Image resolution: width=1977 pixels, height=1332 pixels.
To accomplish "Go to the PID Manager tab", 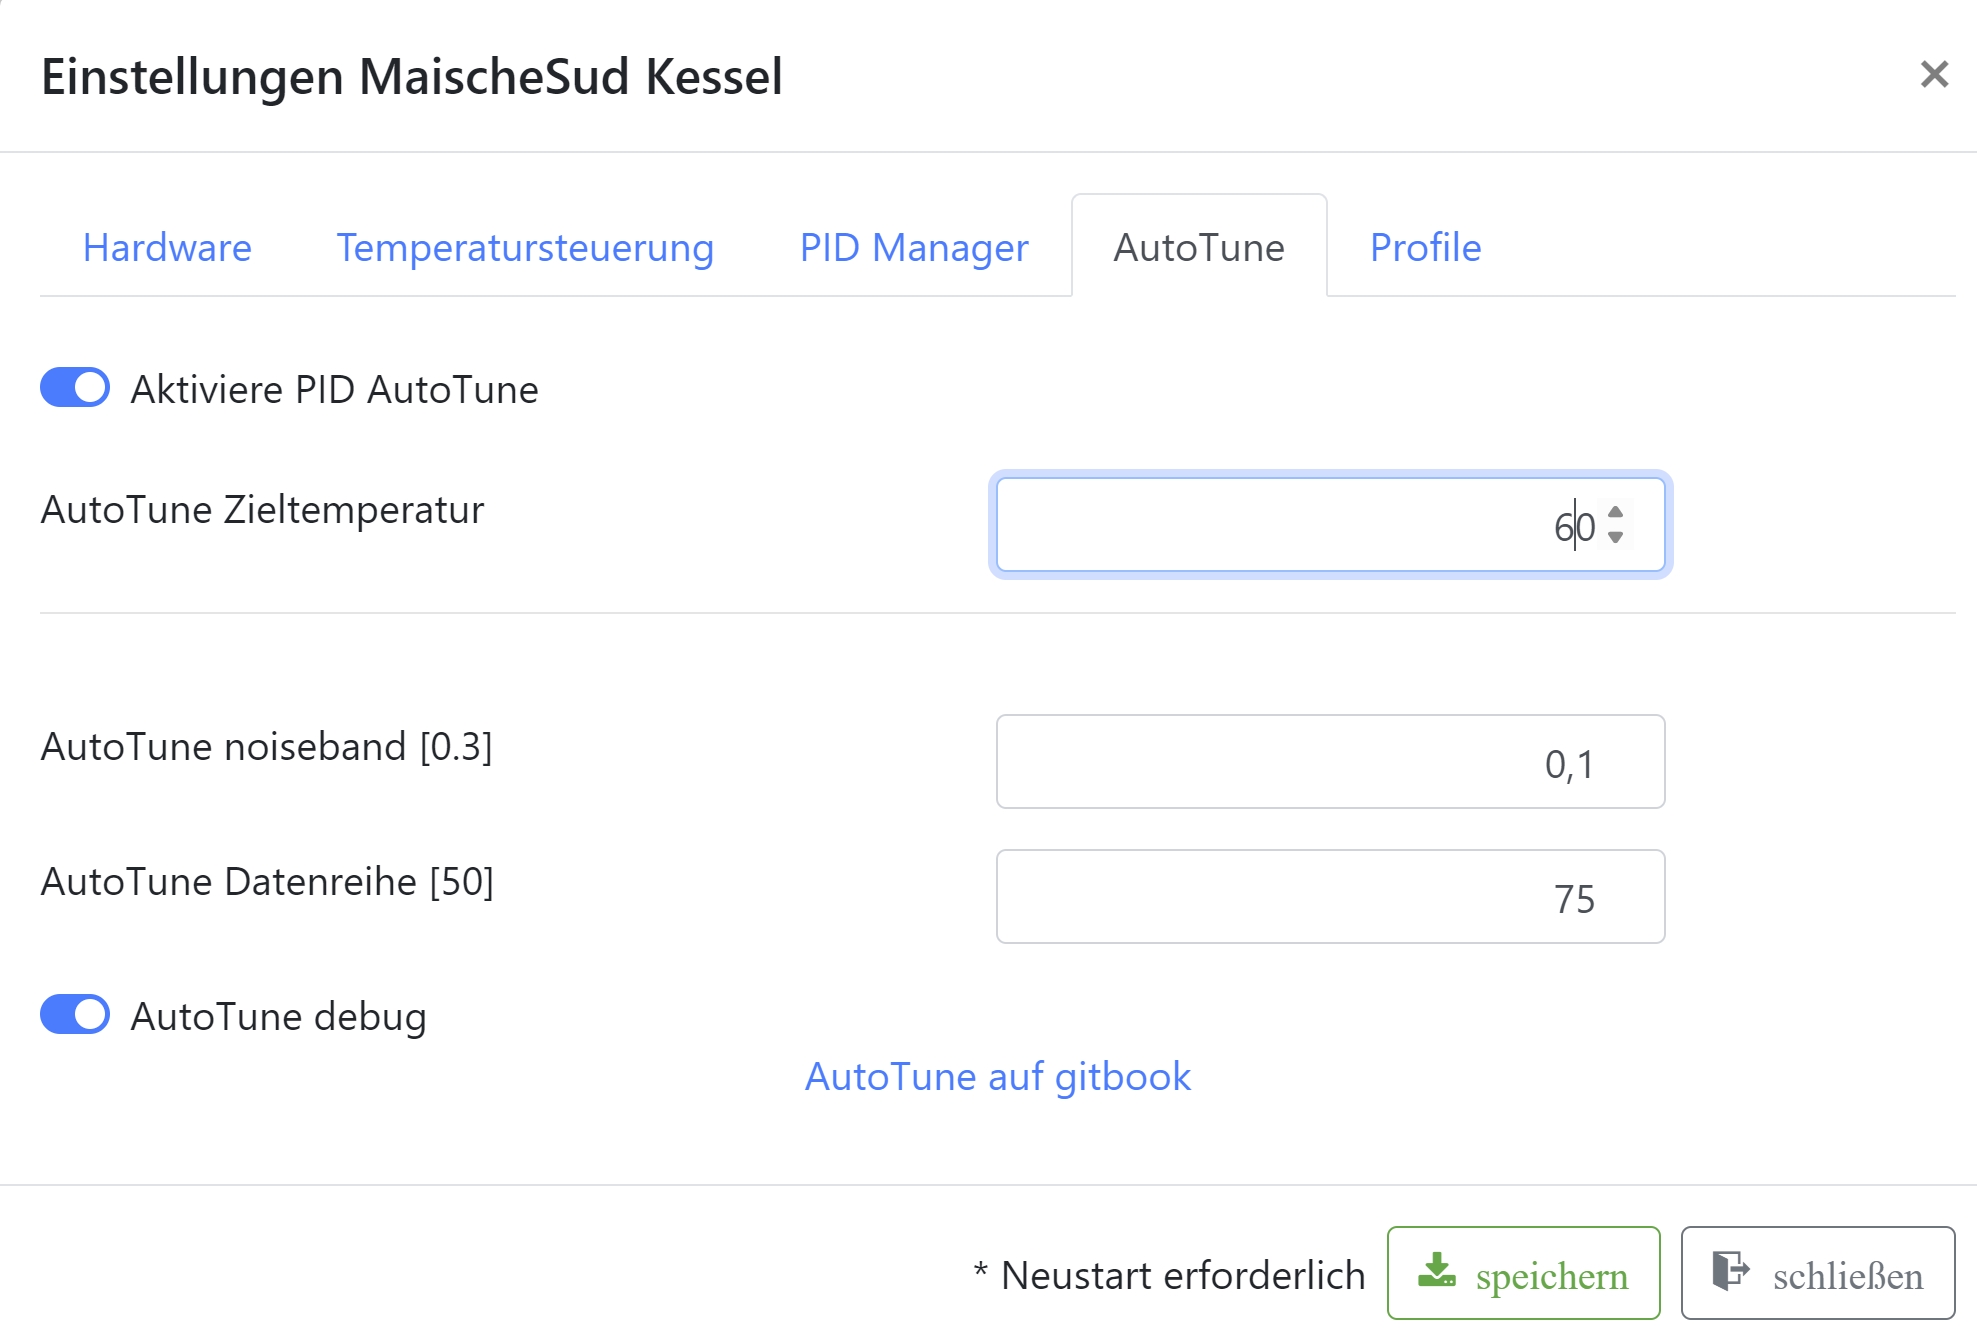I will point(914,247).
